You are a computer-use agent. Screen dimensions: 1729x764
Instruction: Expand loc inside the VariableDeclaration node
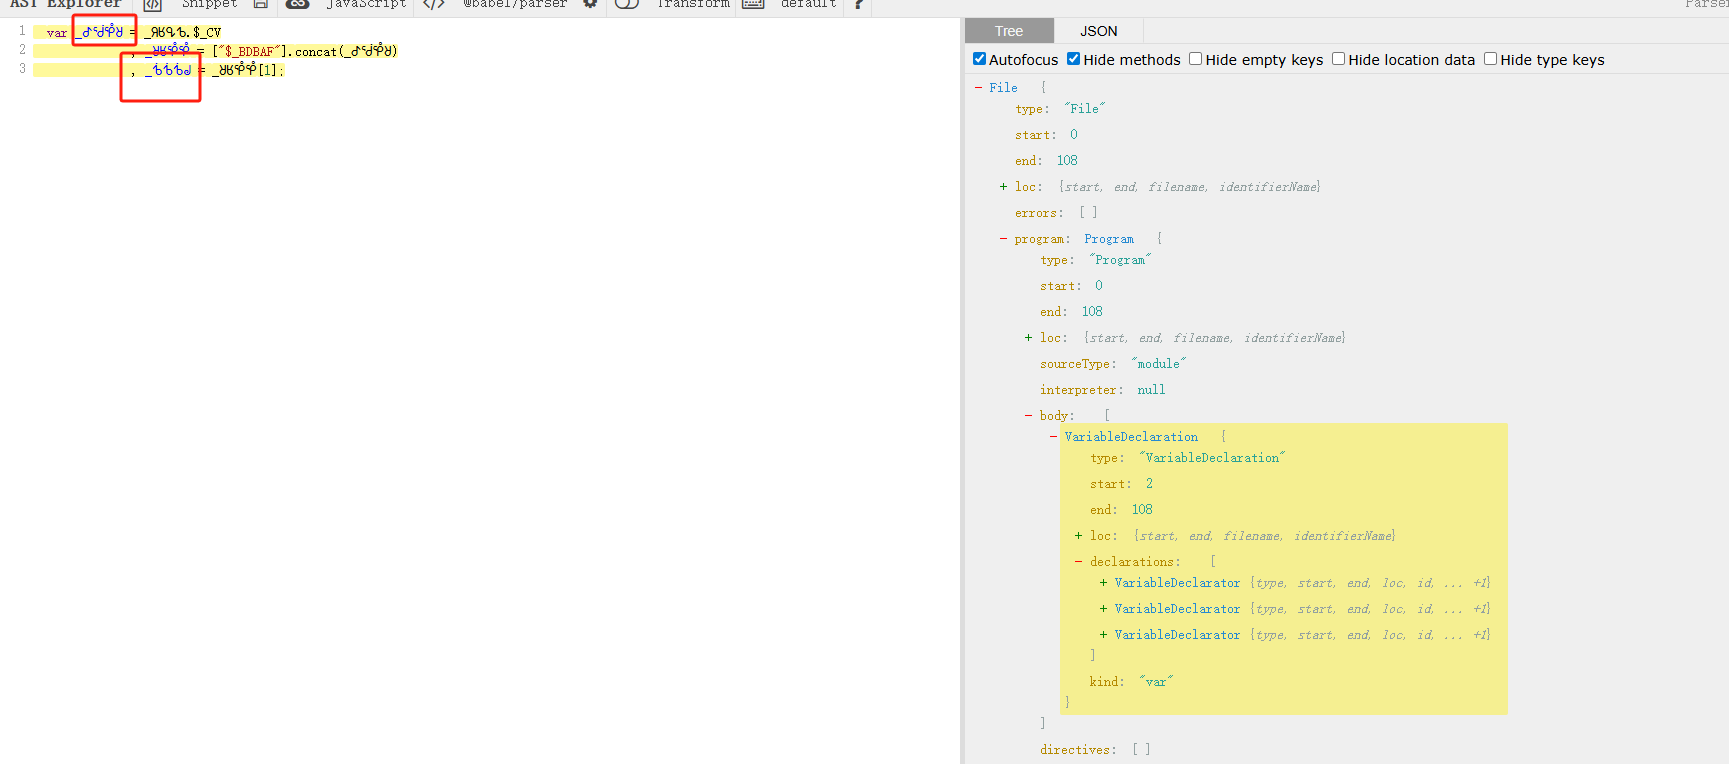(1078, 536)
